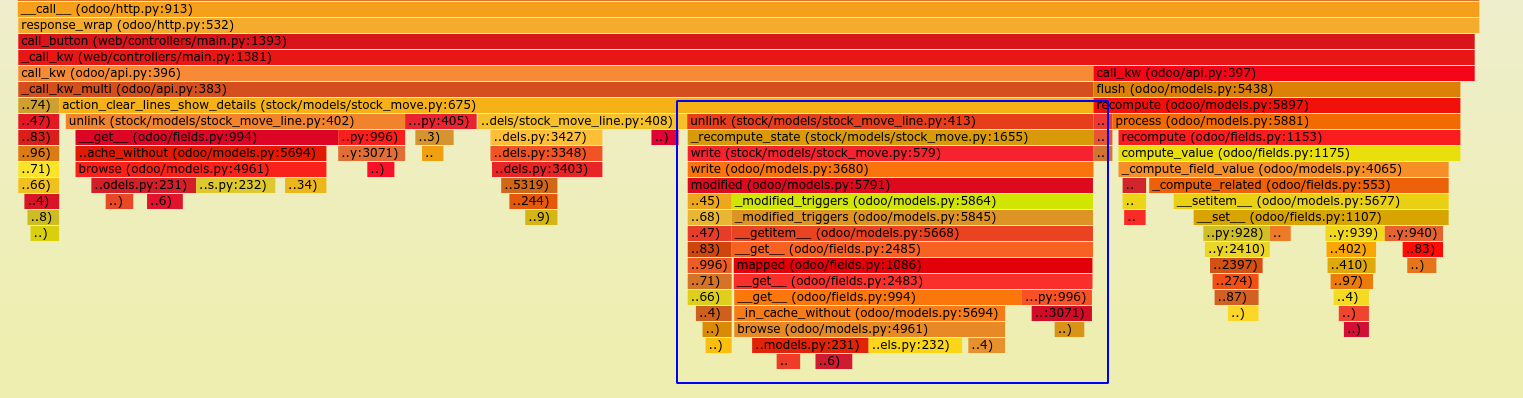Click the ..5319) frame
Screen dimensions: 1523x398
pos(529,185)
